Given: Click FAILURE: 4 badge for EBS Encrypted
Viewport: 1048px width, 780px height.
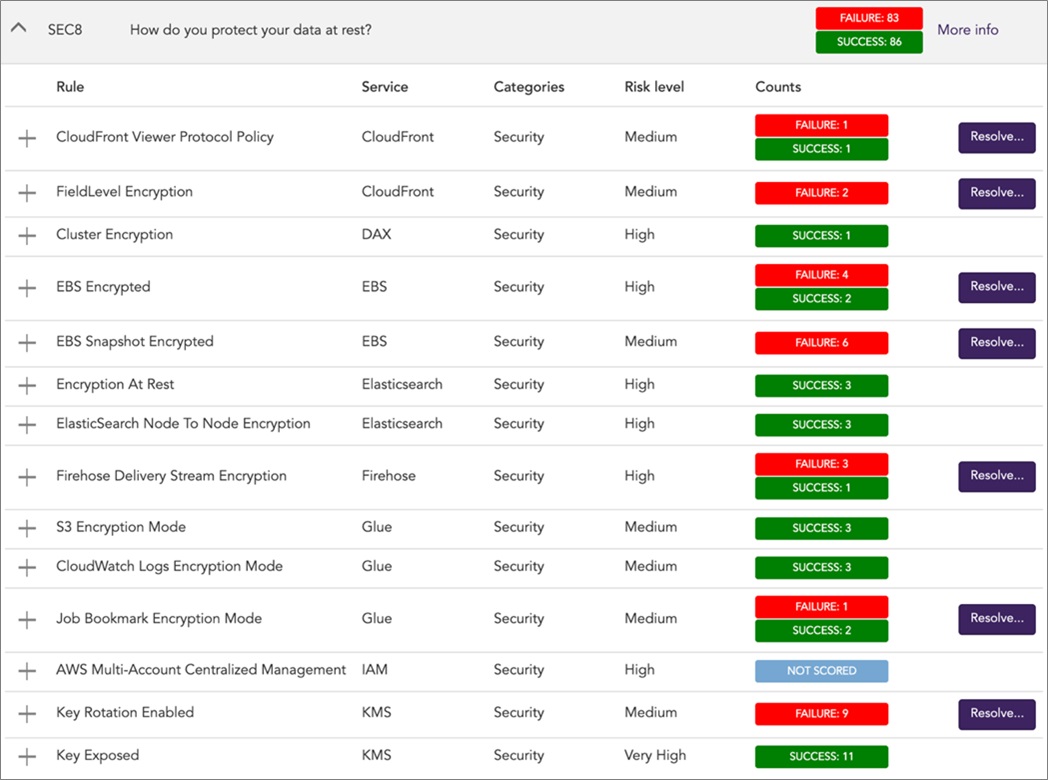Looking at the screenshot, I should click(x=821, y=275).
